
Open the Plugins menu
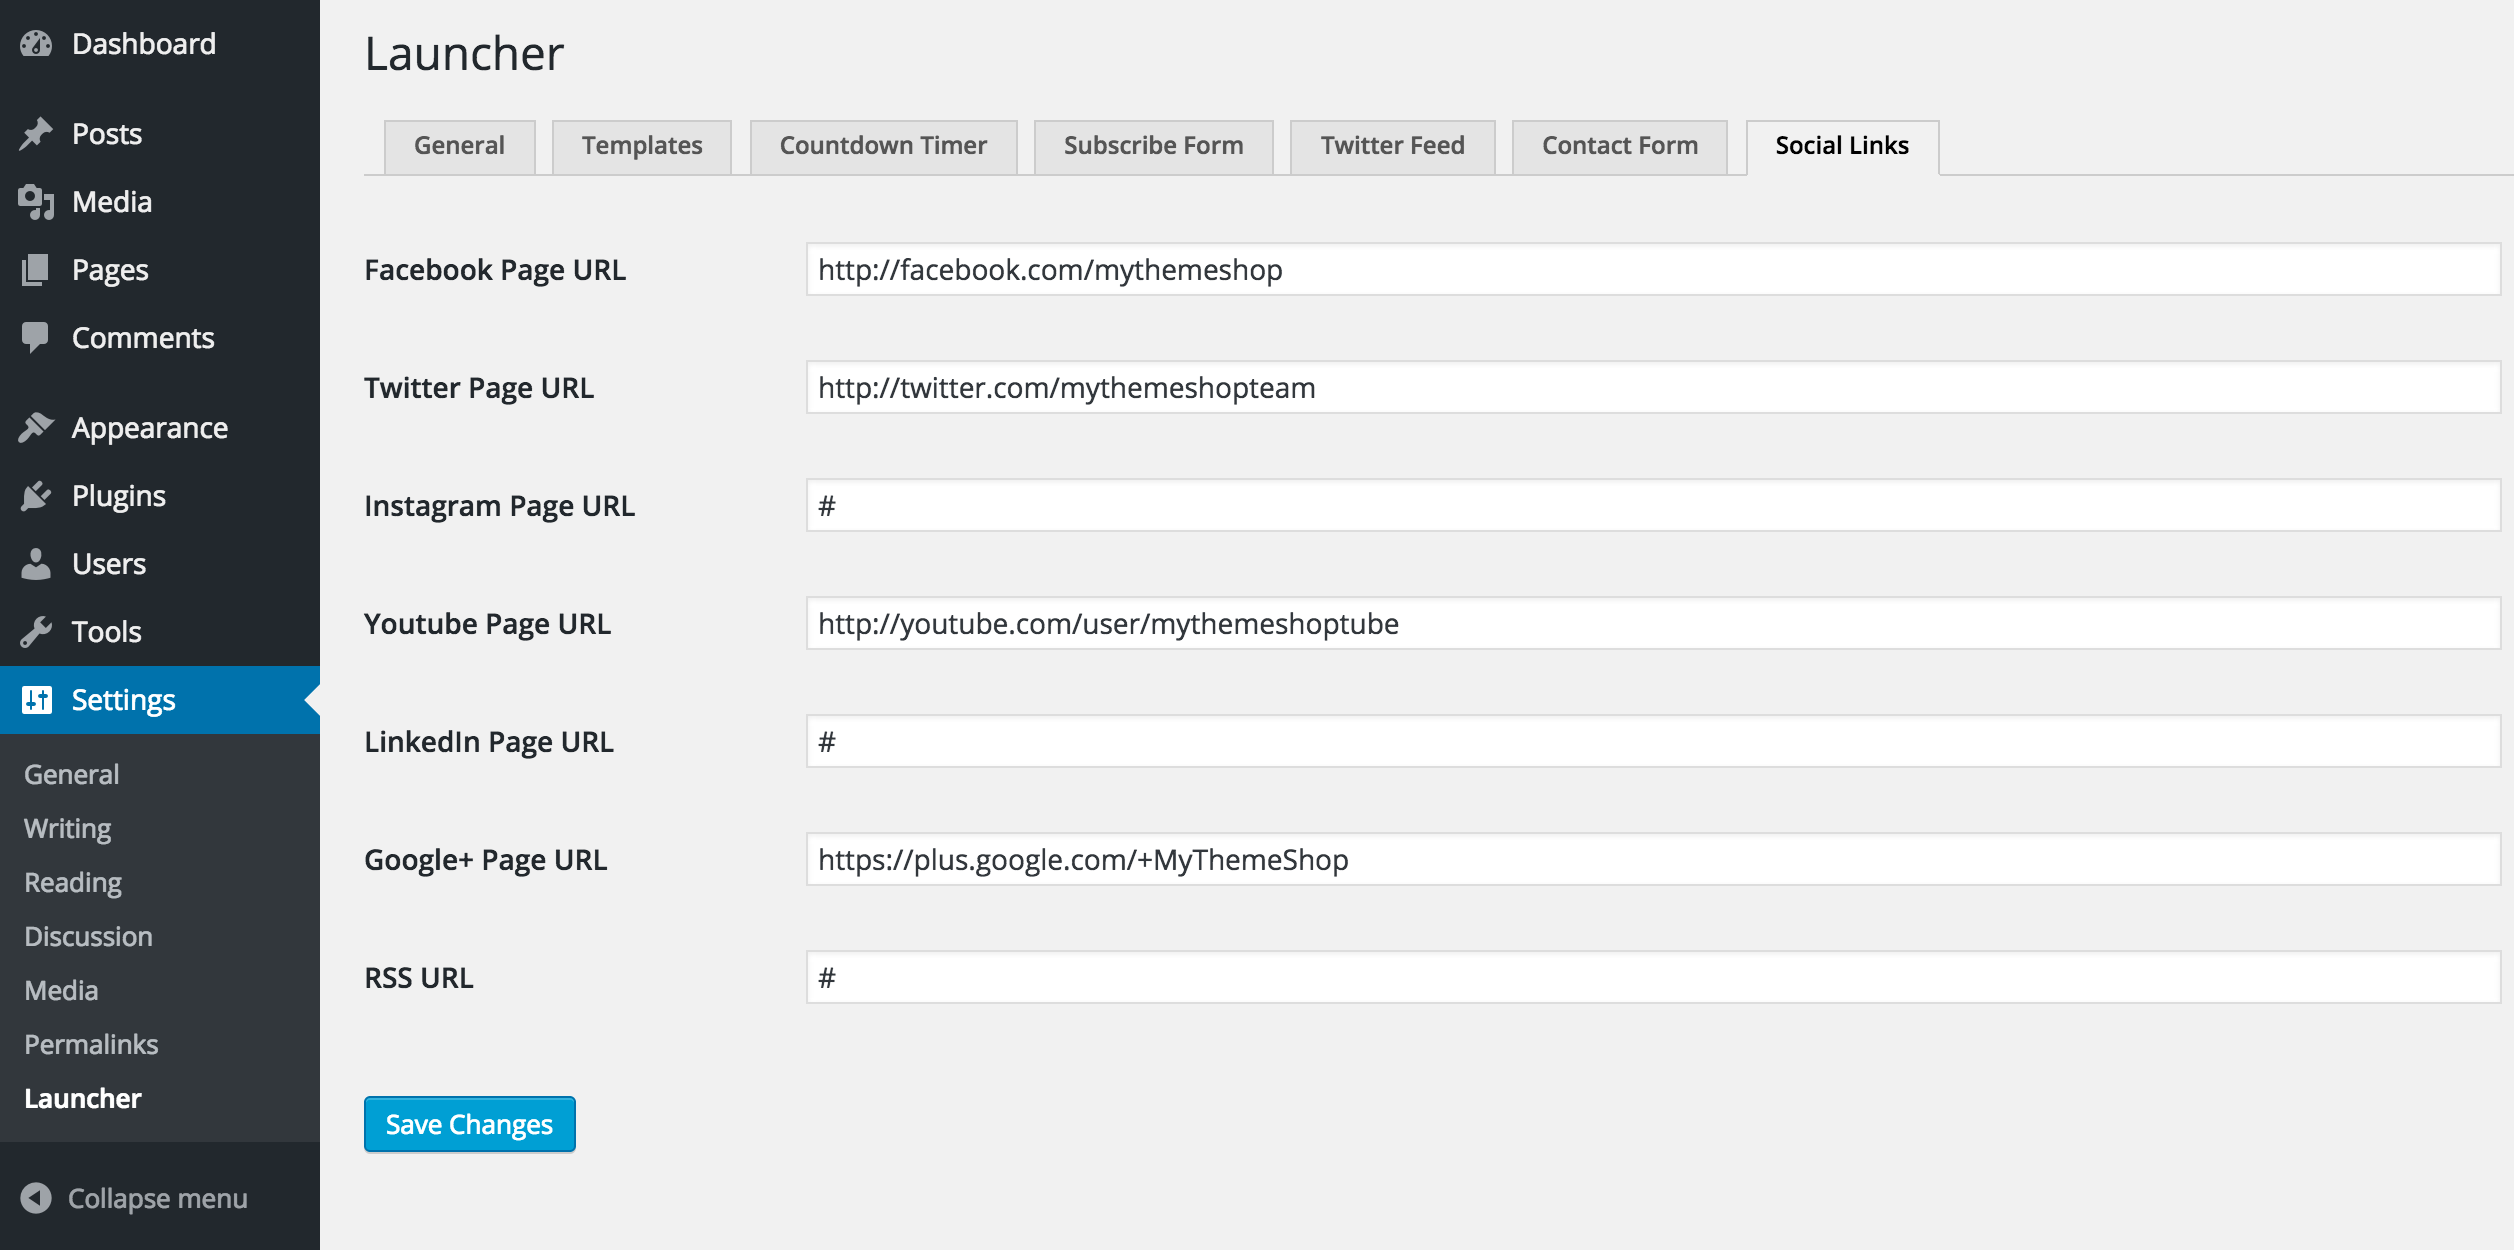(x=119, y=496)
